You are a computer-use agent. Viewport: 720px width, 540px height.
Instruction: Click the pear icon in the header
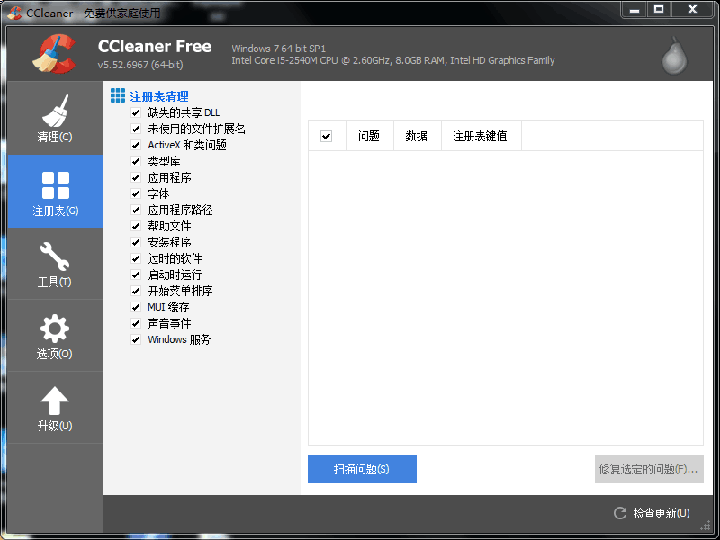click(674, 56)
